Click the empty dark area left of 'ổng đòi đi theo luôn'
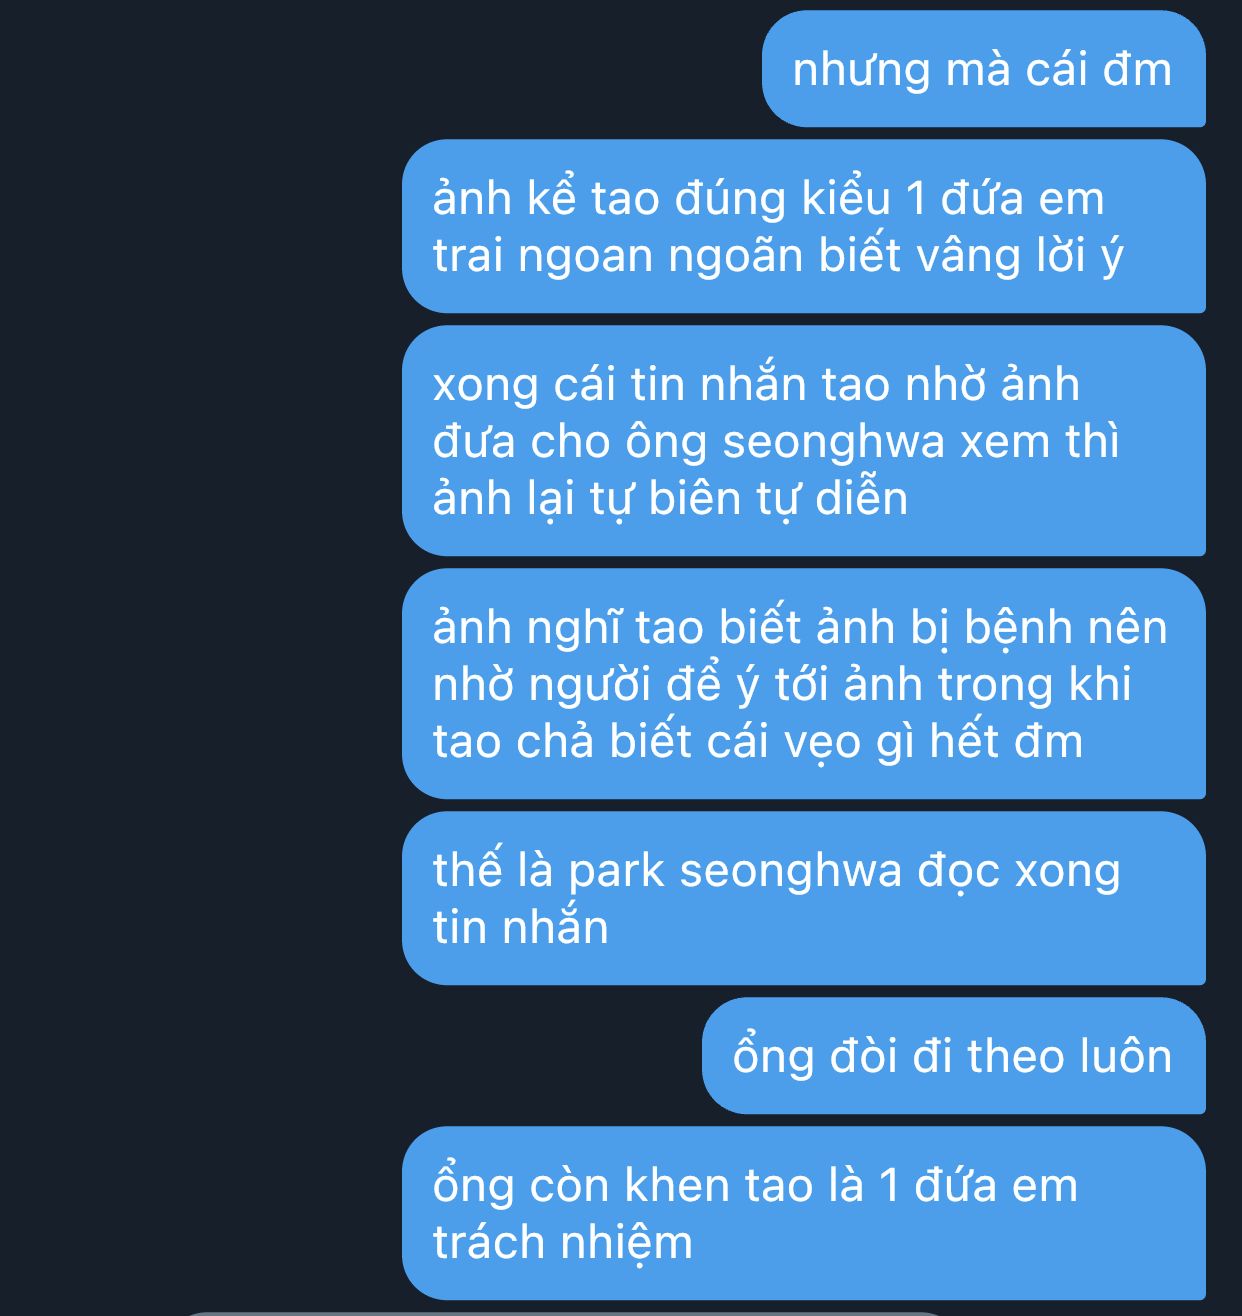 tap(350, 1056)
